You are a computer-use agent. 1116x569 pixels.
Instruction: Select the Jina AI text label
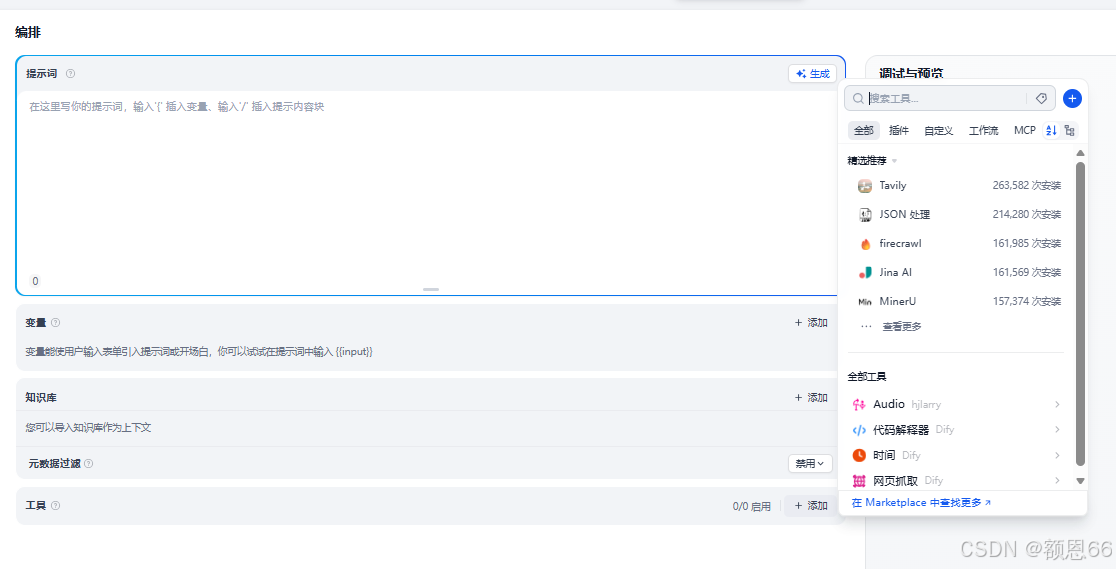click(895, 272)
